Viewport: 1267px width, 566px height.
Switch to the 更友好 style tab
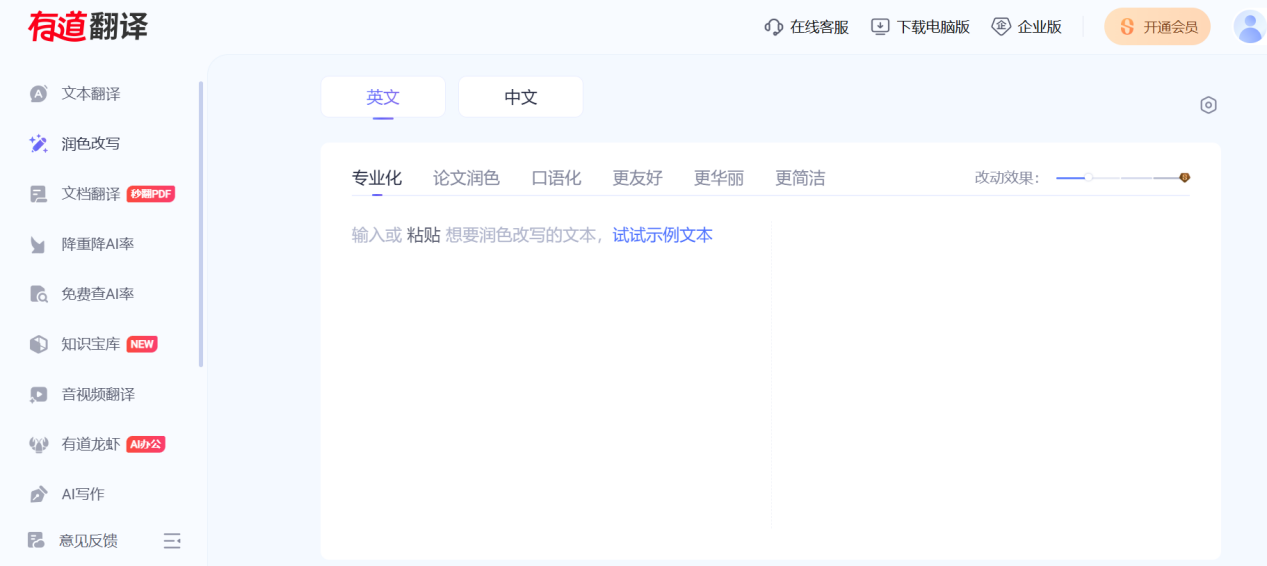(x=638, y=178)
